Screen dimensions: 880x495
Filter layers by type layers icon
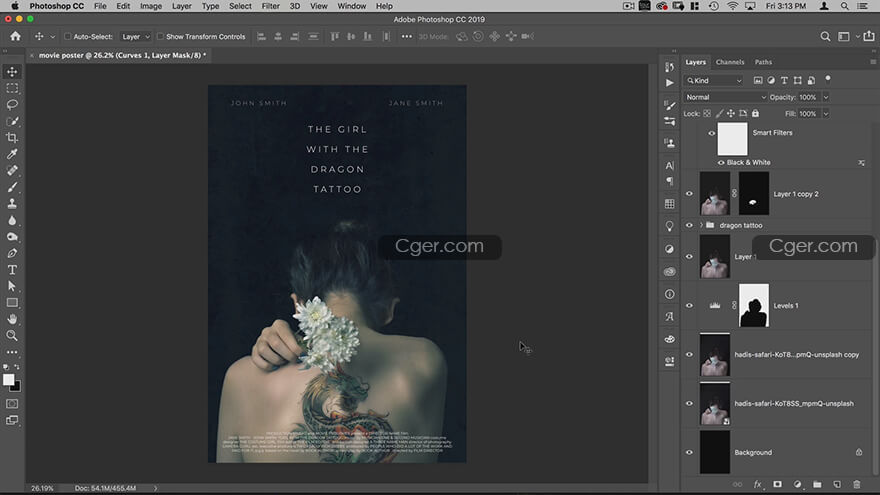pyautogui.click(x=784, y=80)
